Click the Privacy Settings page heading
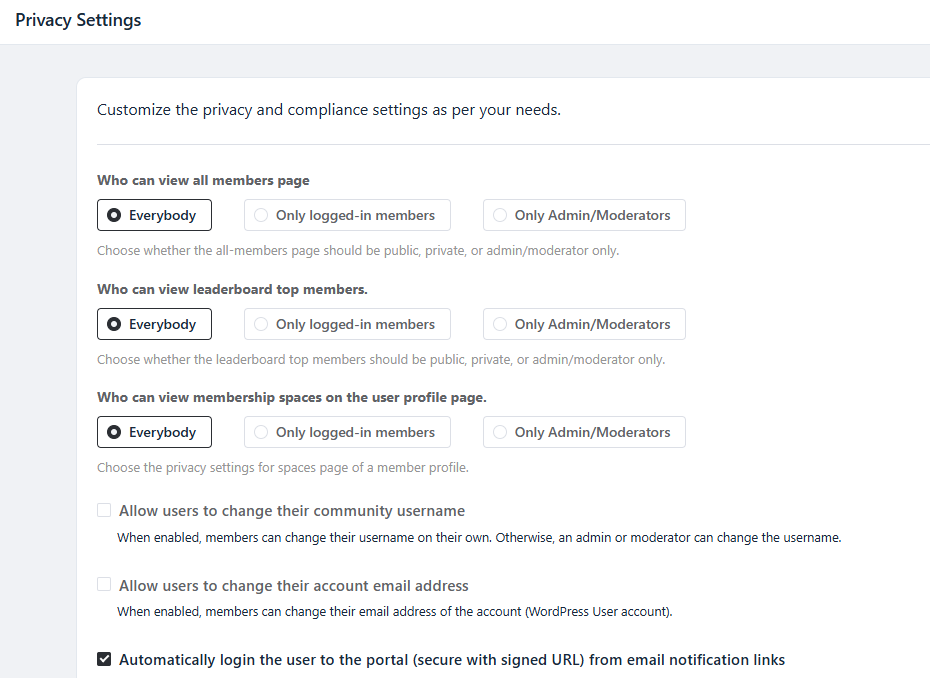Viewport: 930px width, 678px height. pos(78,20)
